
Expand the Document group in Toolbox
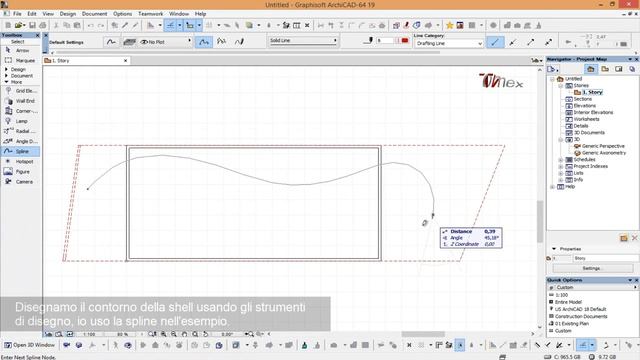(6, 76)
